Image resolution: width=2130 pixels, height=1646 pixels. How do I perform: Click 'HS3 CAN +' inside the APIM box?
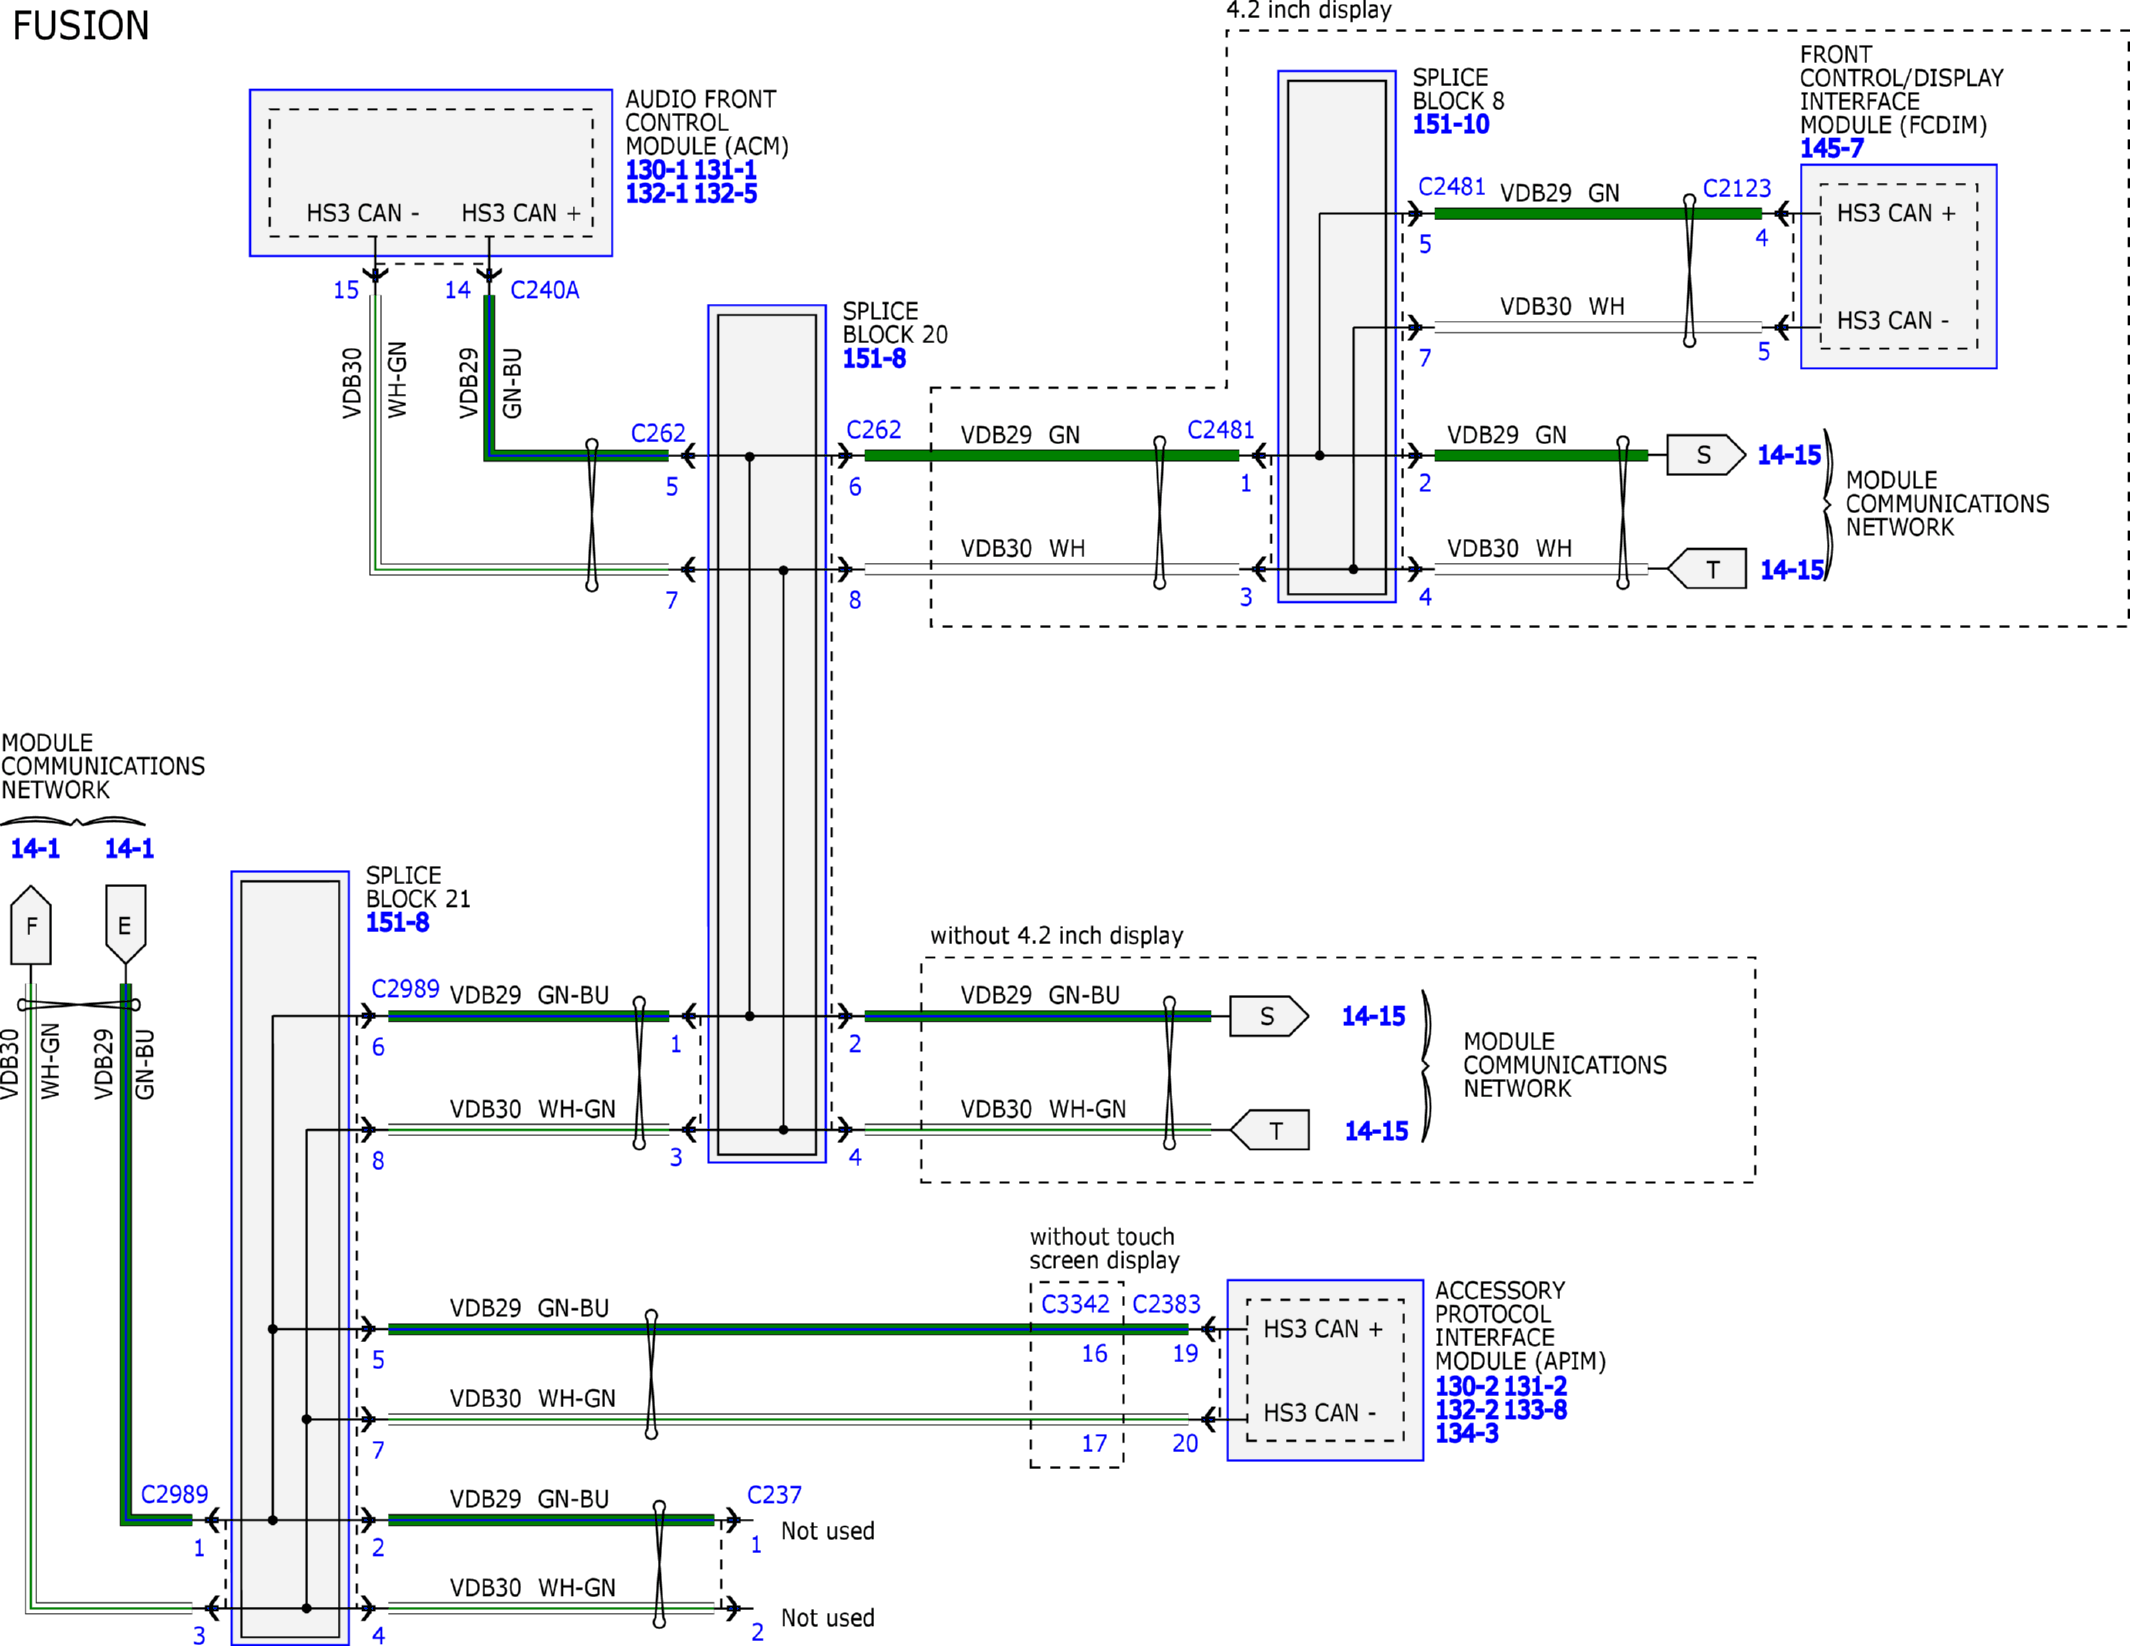1323,1329
